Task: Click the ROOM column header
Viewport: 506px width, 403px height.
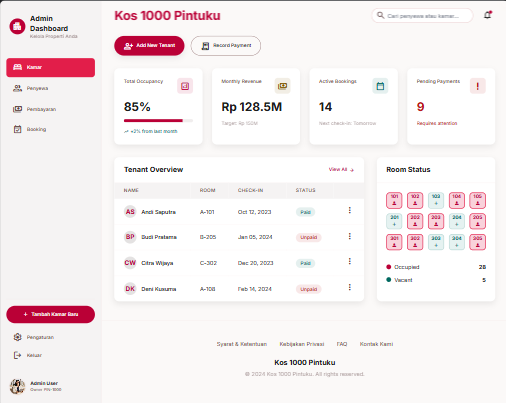Action: 207,190
